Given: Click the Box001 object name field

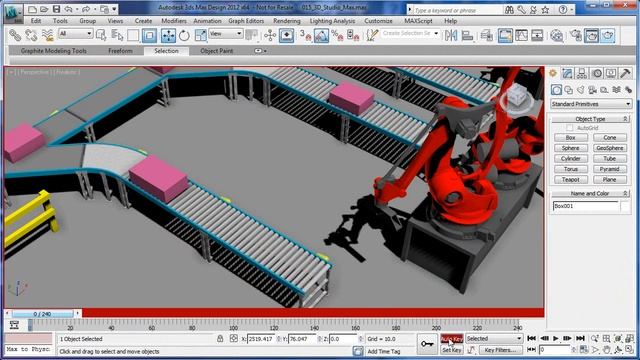Looking at the screenshot, I should point(586,206).
